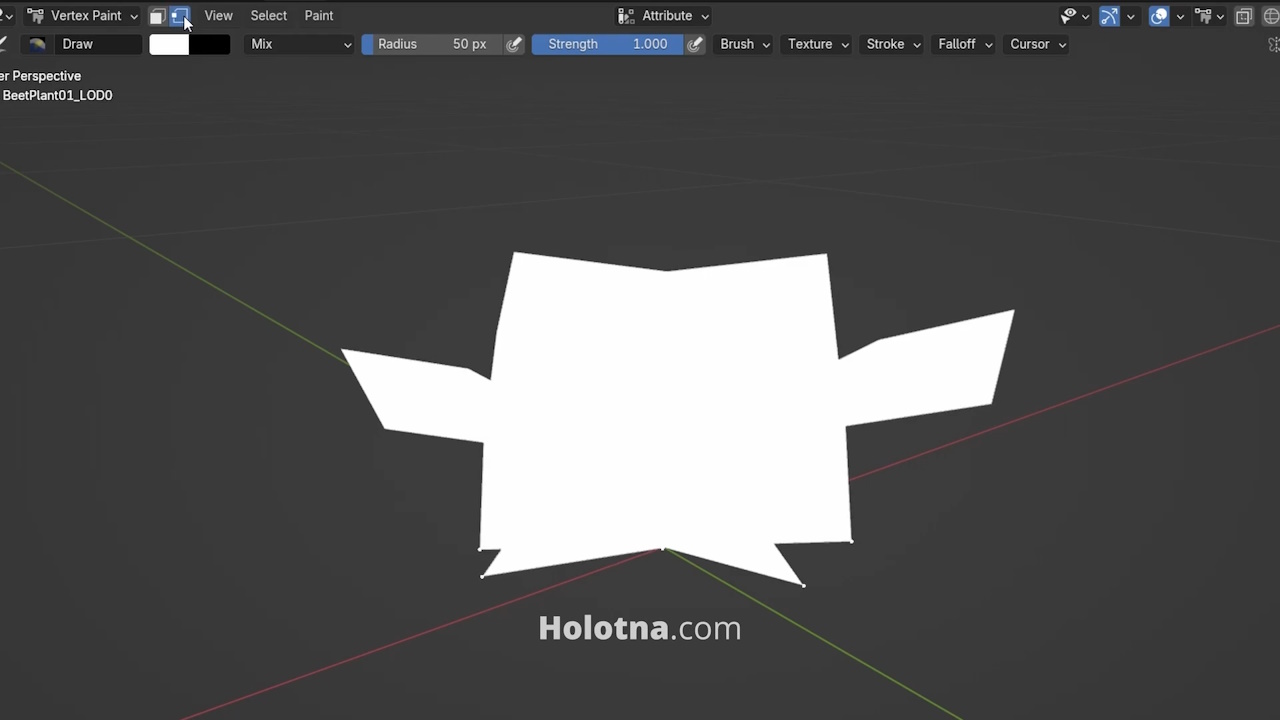Toggle face selection masking icon
Viewport: 1280px width, 720px height.
click(x=157, y=16)
